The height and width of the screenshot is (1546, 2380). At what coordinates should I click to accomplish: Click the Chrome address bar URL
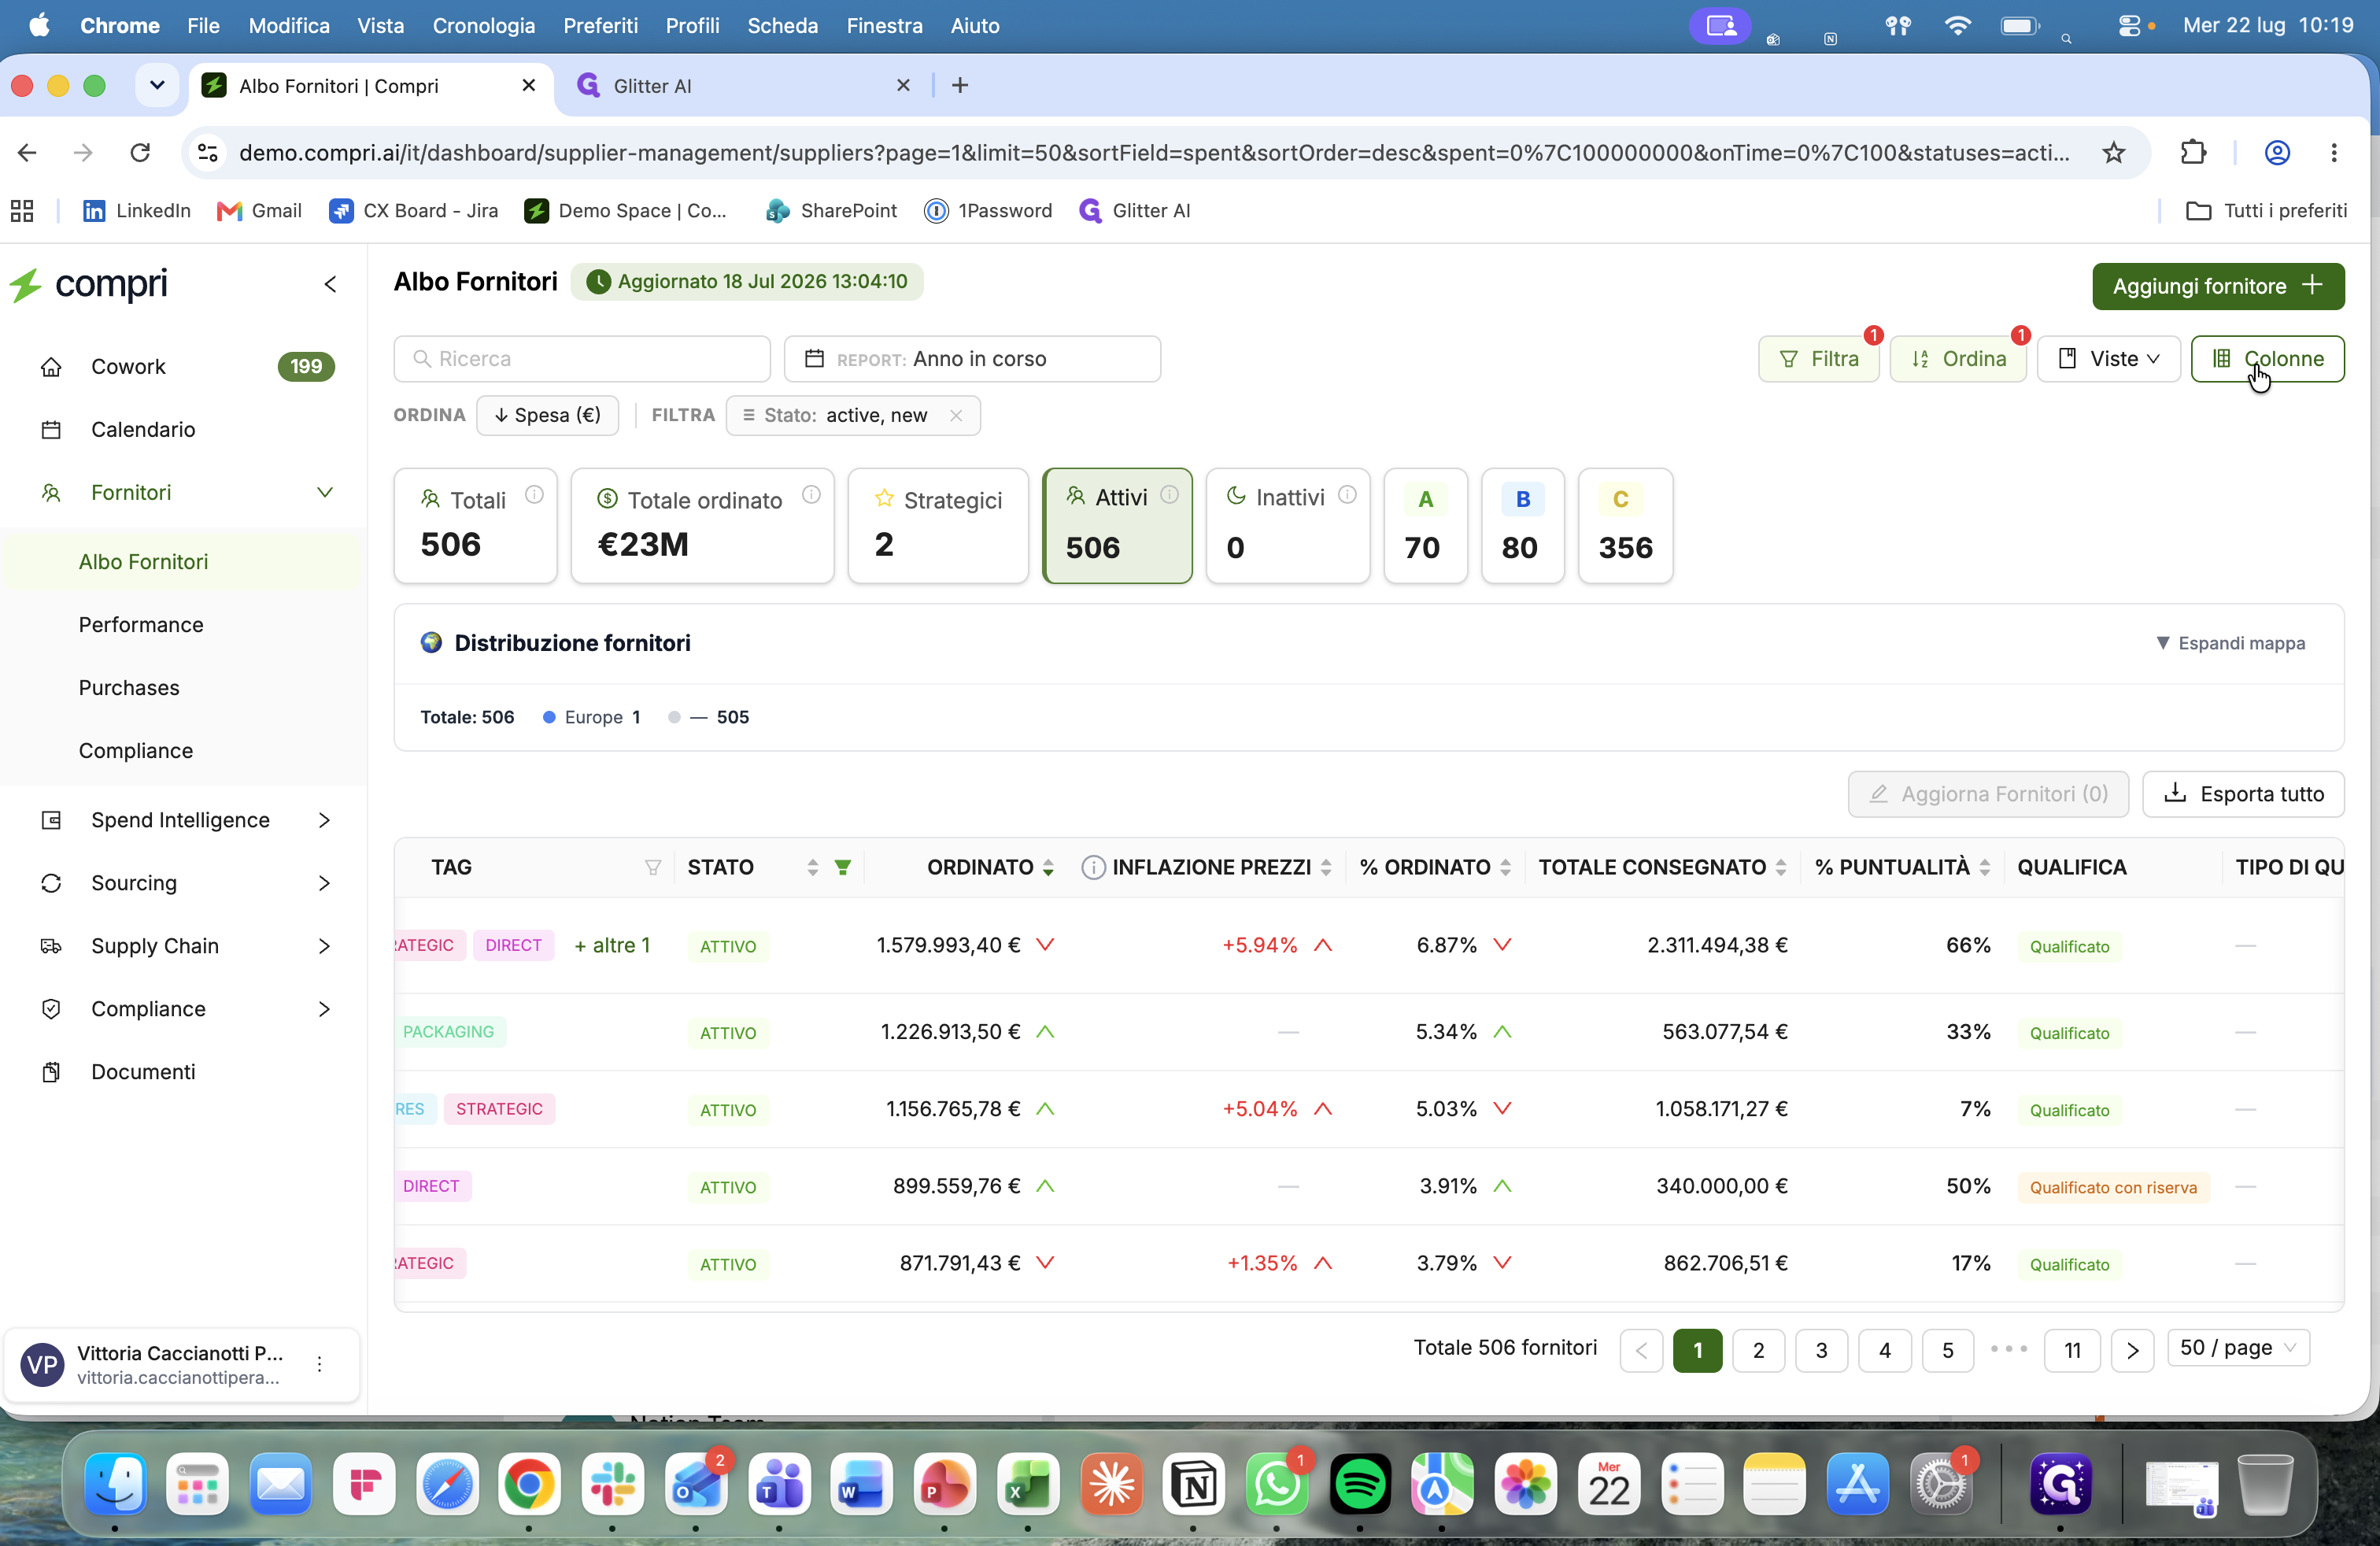click(x=1154, y=153)
